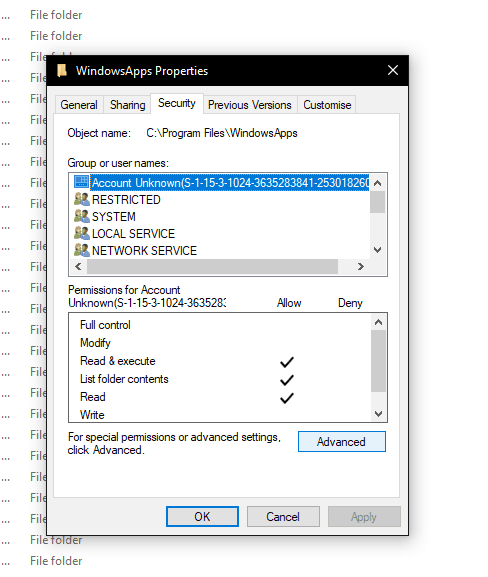Click the user list vertical scrollbar thumb
Image resolution: width=488 pixels, height=577 pixels.
click(x=377, y=202)
